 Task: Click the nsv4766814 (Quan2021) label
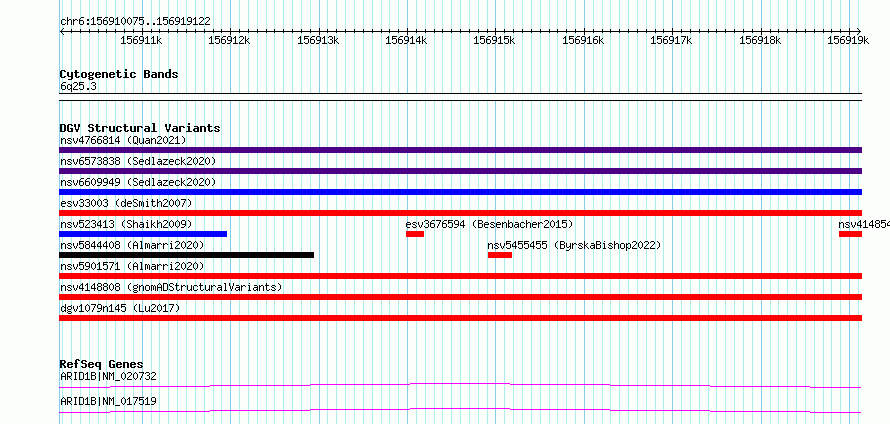[123, 140]
